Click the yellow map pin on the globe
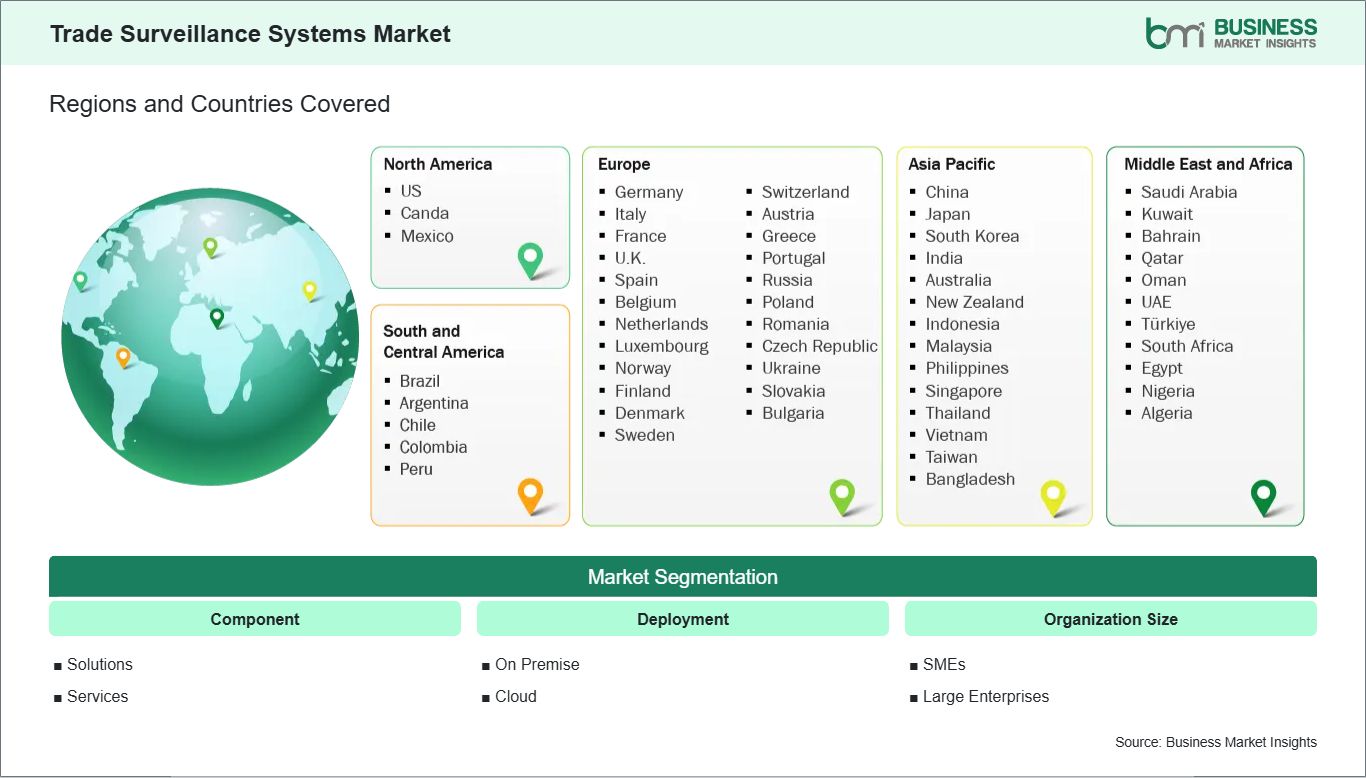The image size is (1366, 778). [x=310, y=290]
